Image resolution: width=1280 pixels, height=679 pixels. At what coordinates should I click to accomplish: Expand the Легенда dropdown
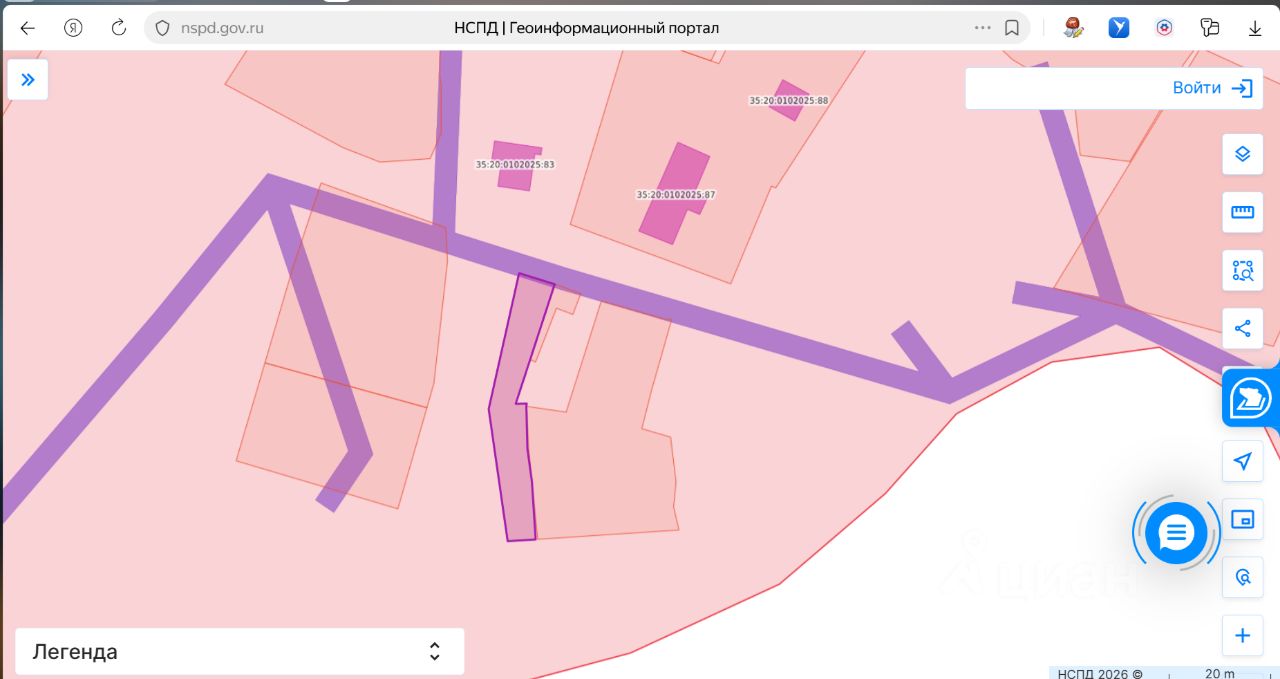click(x=240, y=652)
